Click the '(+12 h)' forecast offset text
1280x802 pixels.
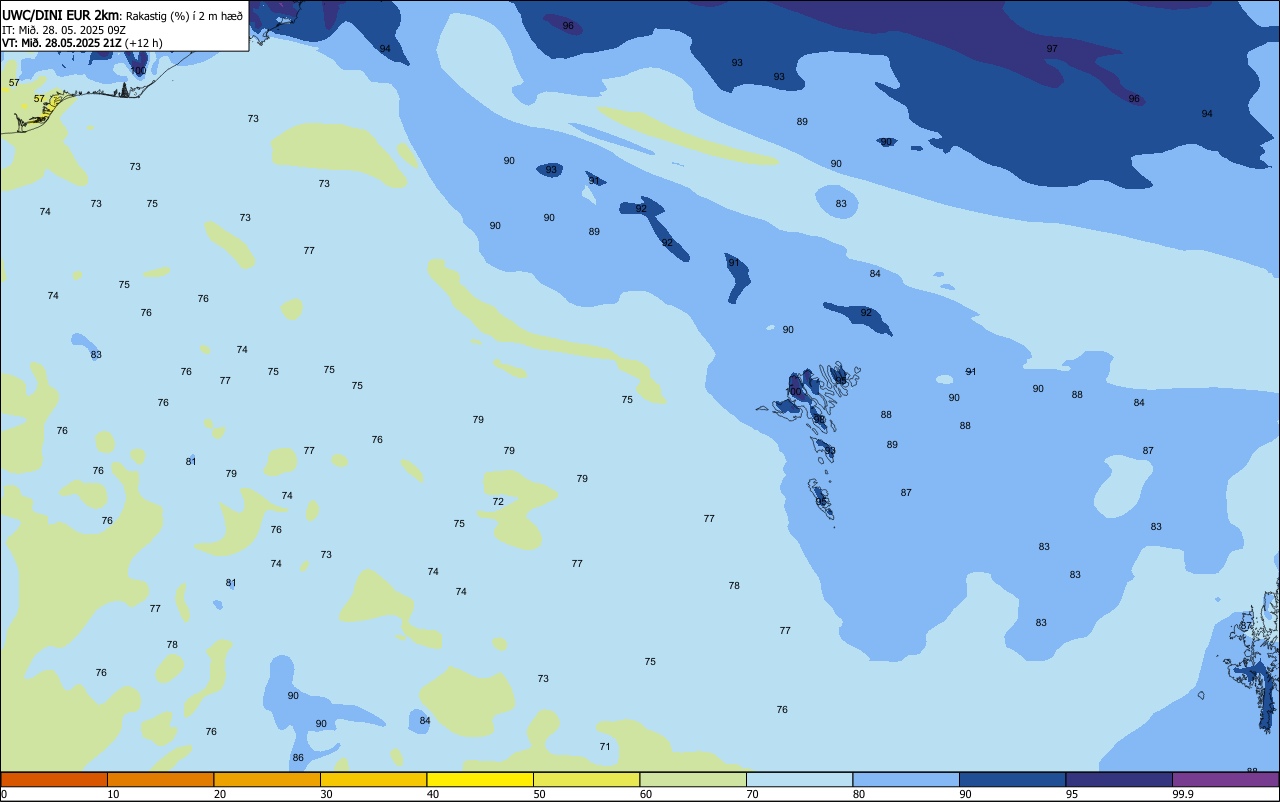(144, 43)
